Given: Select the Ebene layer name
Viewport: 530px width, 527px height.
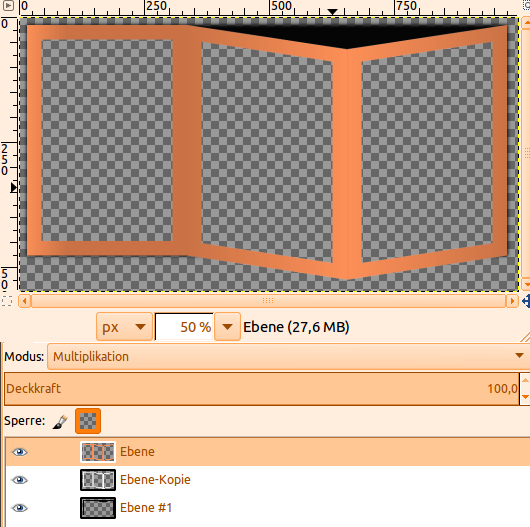Looking at the screenshot, I should click(x=137, y=452).
